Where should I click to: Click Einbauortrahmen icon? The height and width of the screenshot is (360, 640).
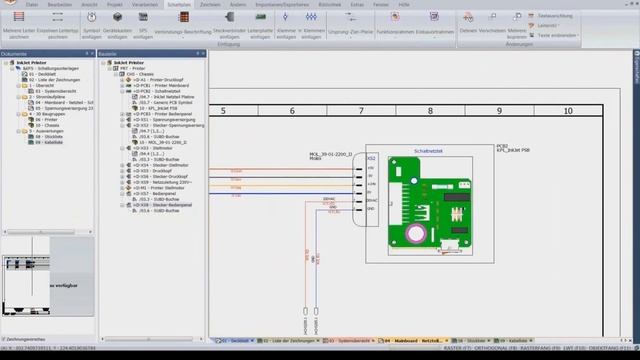[434, 17]
